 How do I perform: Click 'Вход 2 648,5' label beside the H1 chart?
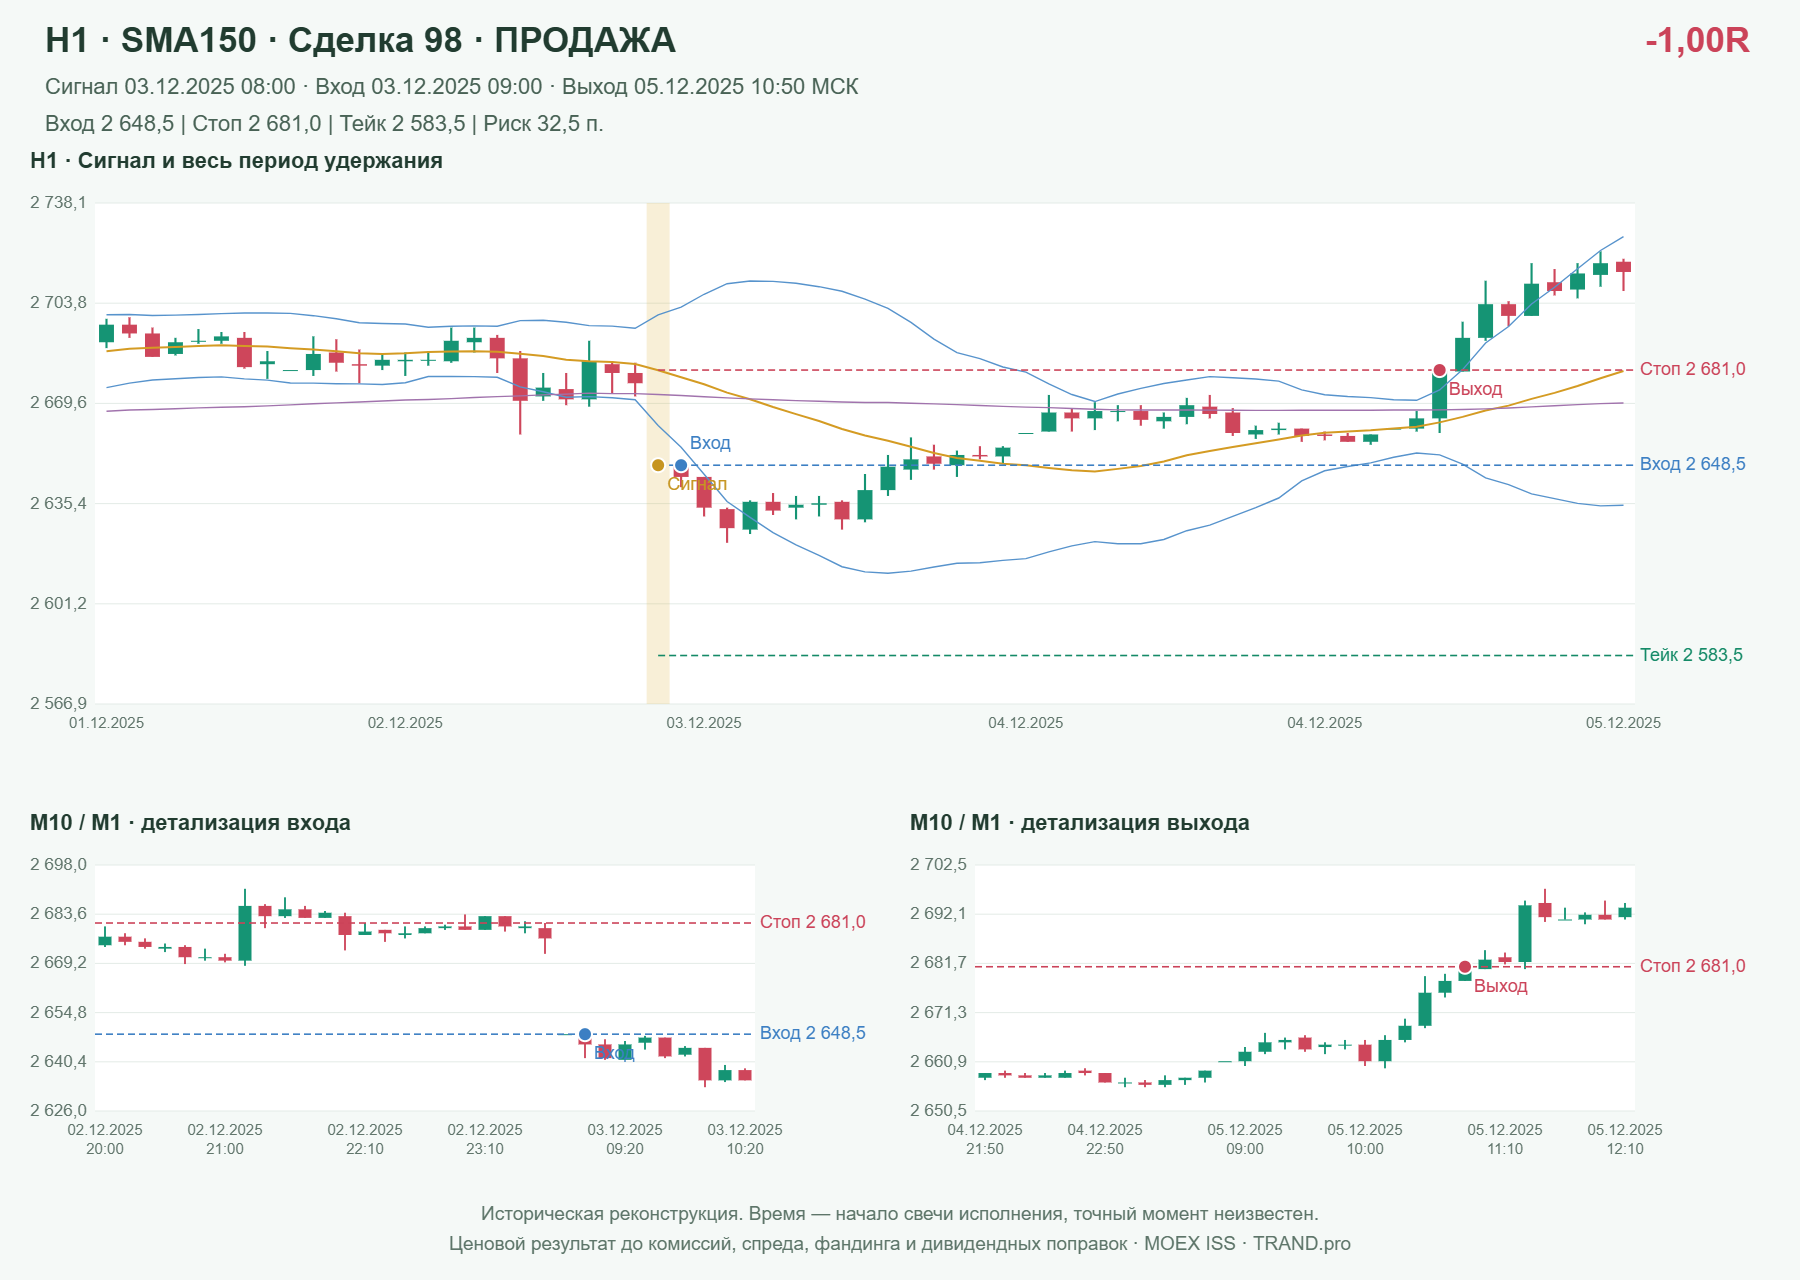[x=1693, y=464]
